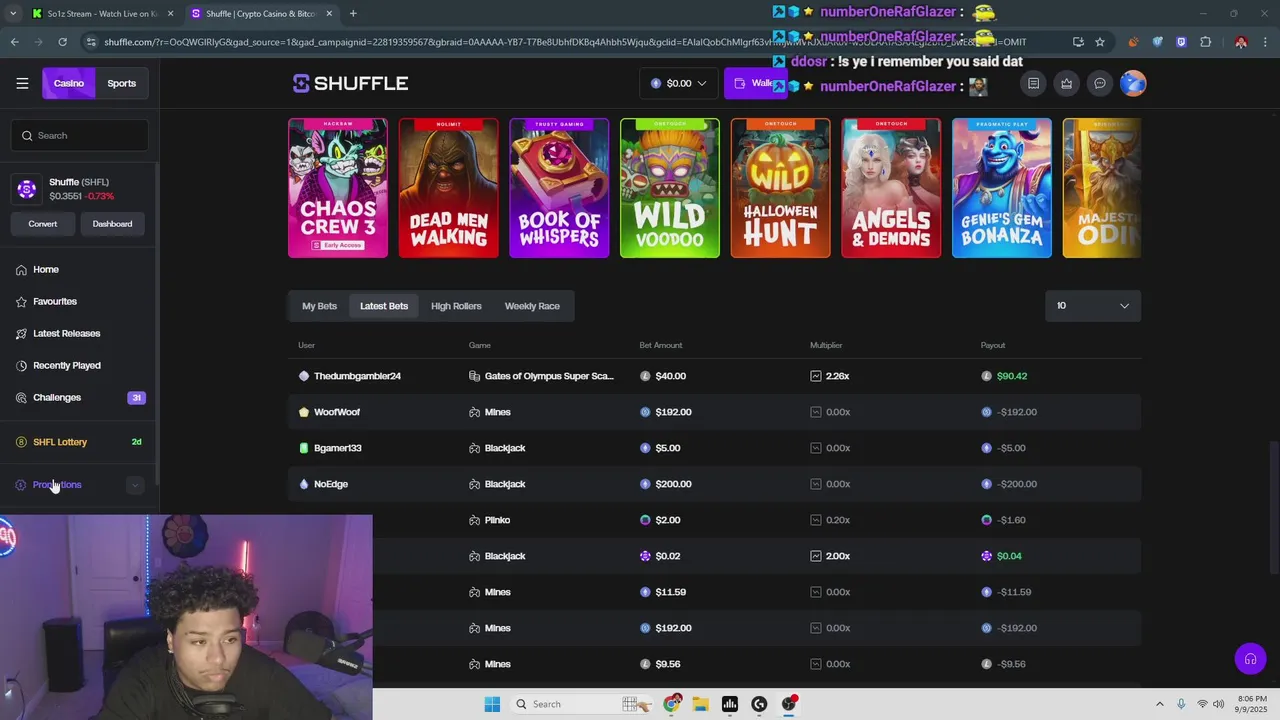Click NoEdge in the bets table
1280x720 pixels.
click(331, 484)
